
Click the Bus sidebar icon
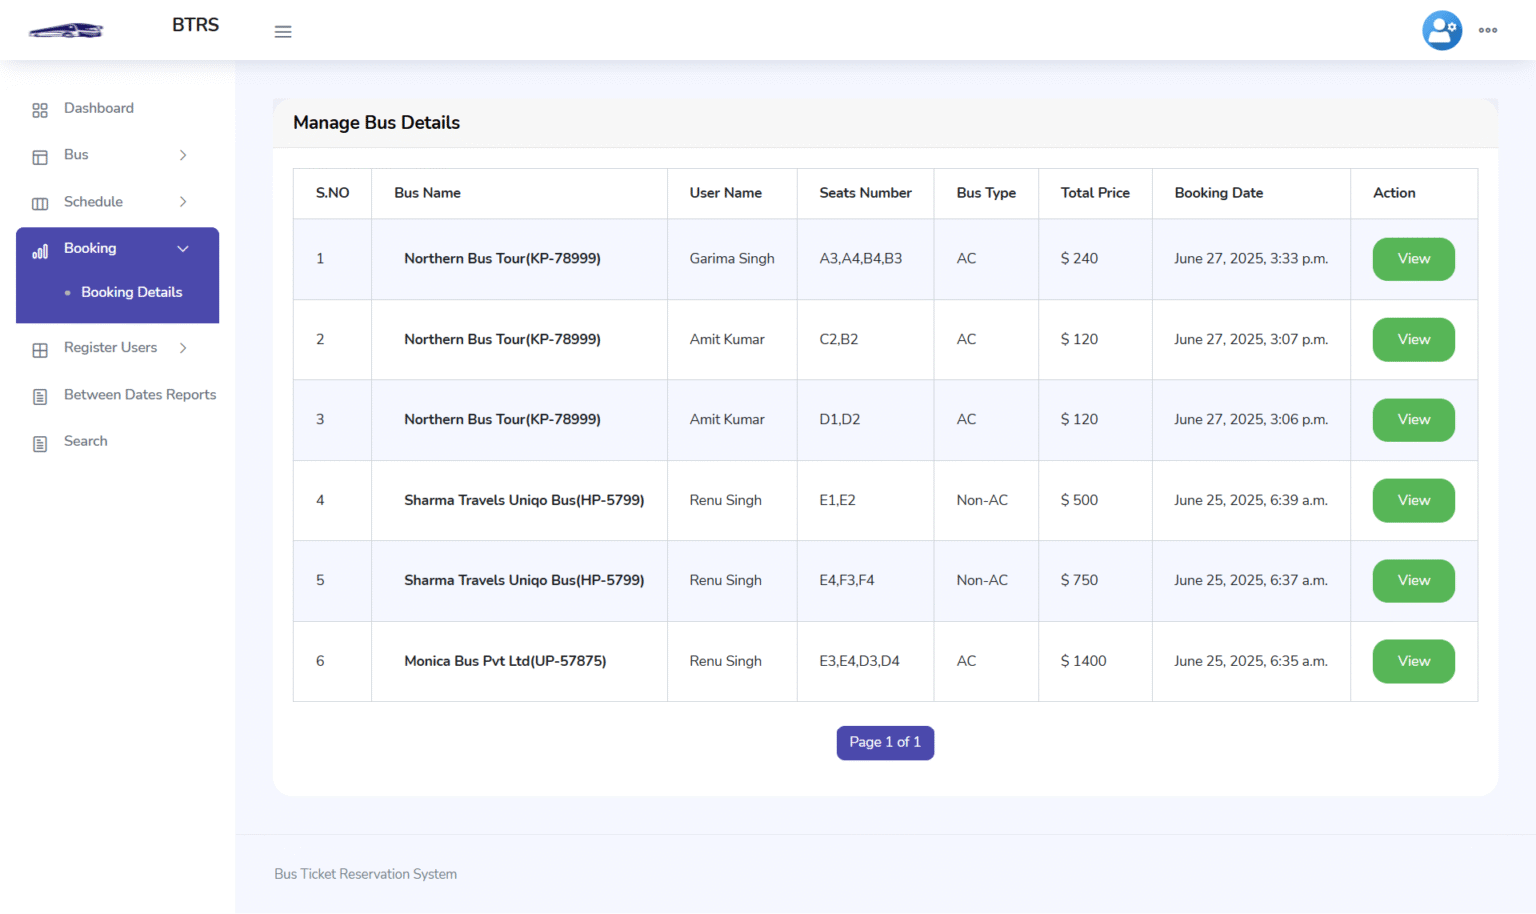point(40,155)
